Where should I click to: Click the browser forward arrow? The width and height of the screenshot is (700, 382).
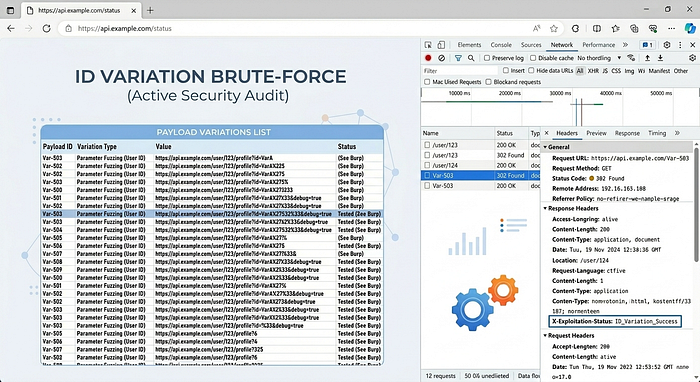click(x=29, y=28)
